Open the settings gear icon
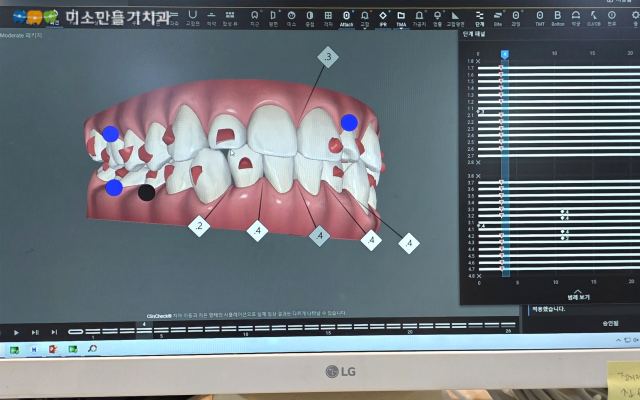The height and width of the screenshot is (400, 640). click(x=635, y=17)
